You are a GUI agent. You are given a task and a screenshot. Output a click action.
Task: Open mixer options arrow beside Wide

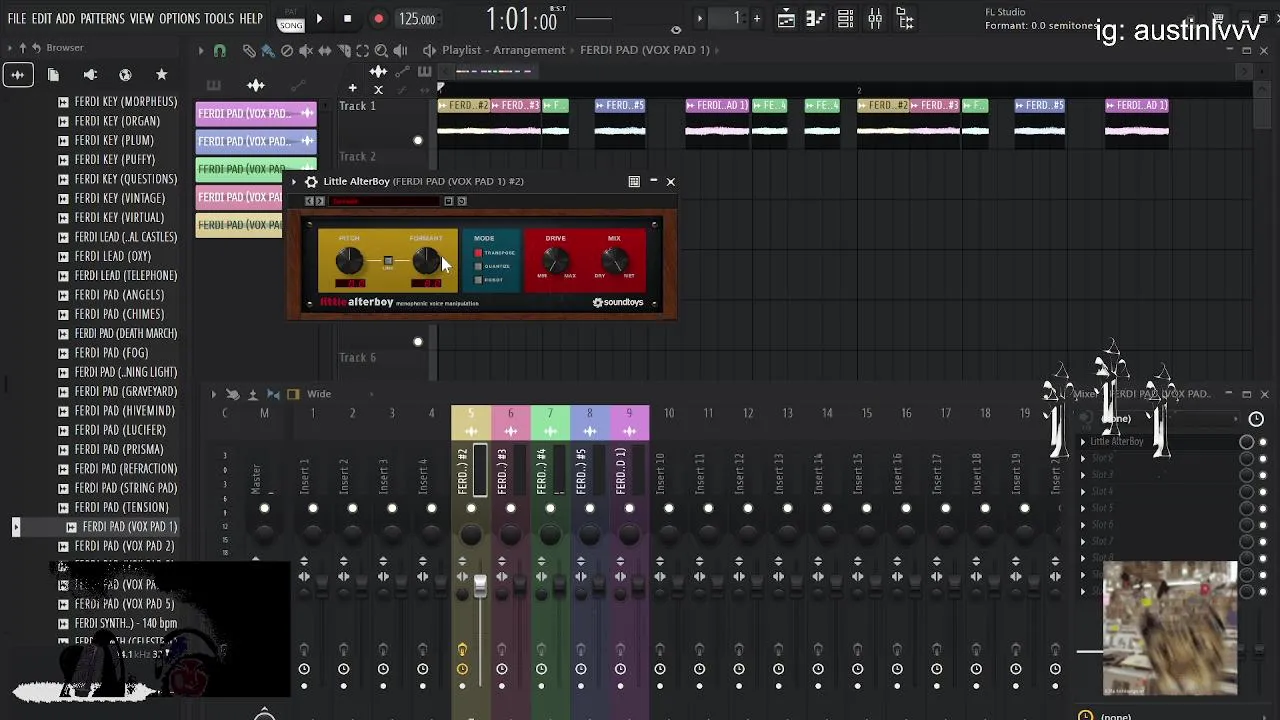pos(213,394)
